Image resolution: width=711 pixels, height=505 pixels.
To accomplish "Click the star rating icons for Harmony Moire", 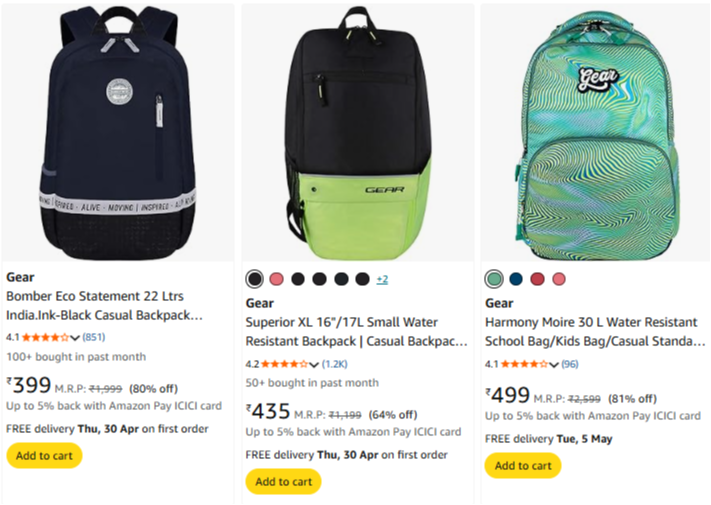I will point(525,364).
